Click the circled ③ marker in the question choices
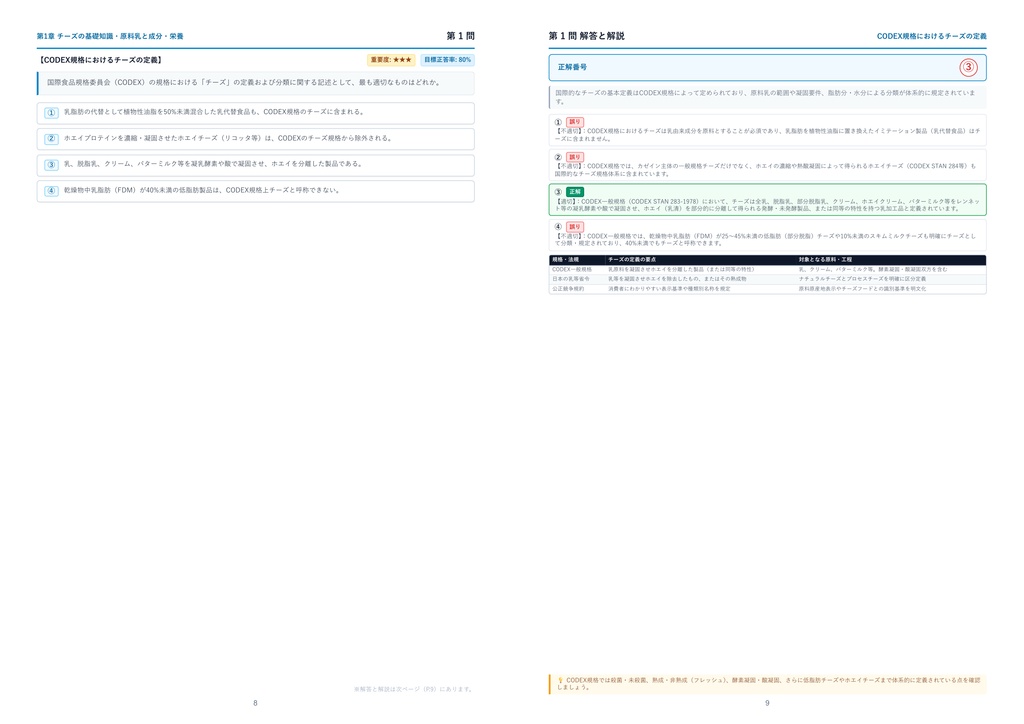This screenshot has width=1024, height=724. click(52, 165)
